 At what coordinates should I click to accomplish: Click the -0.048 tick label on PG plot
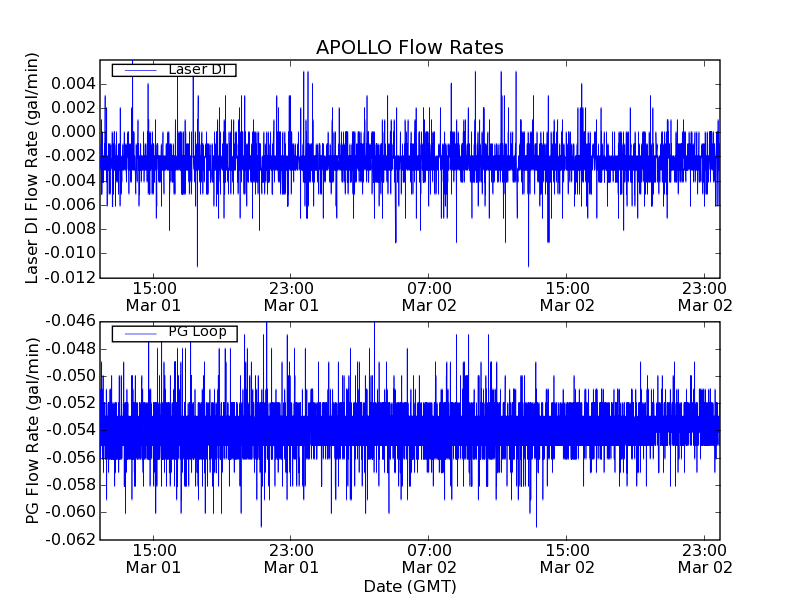(x=70, y=349)
